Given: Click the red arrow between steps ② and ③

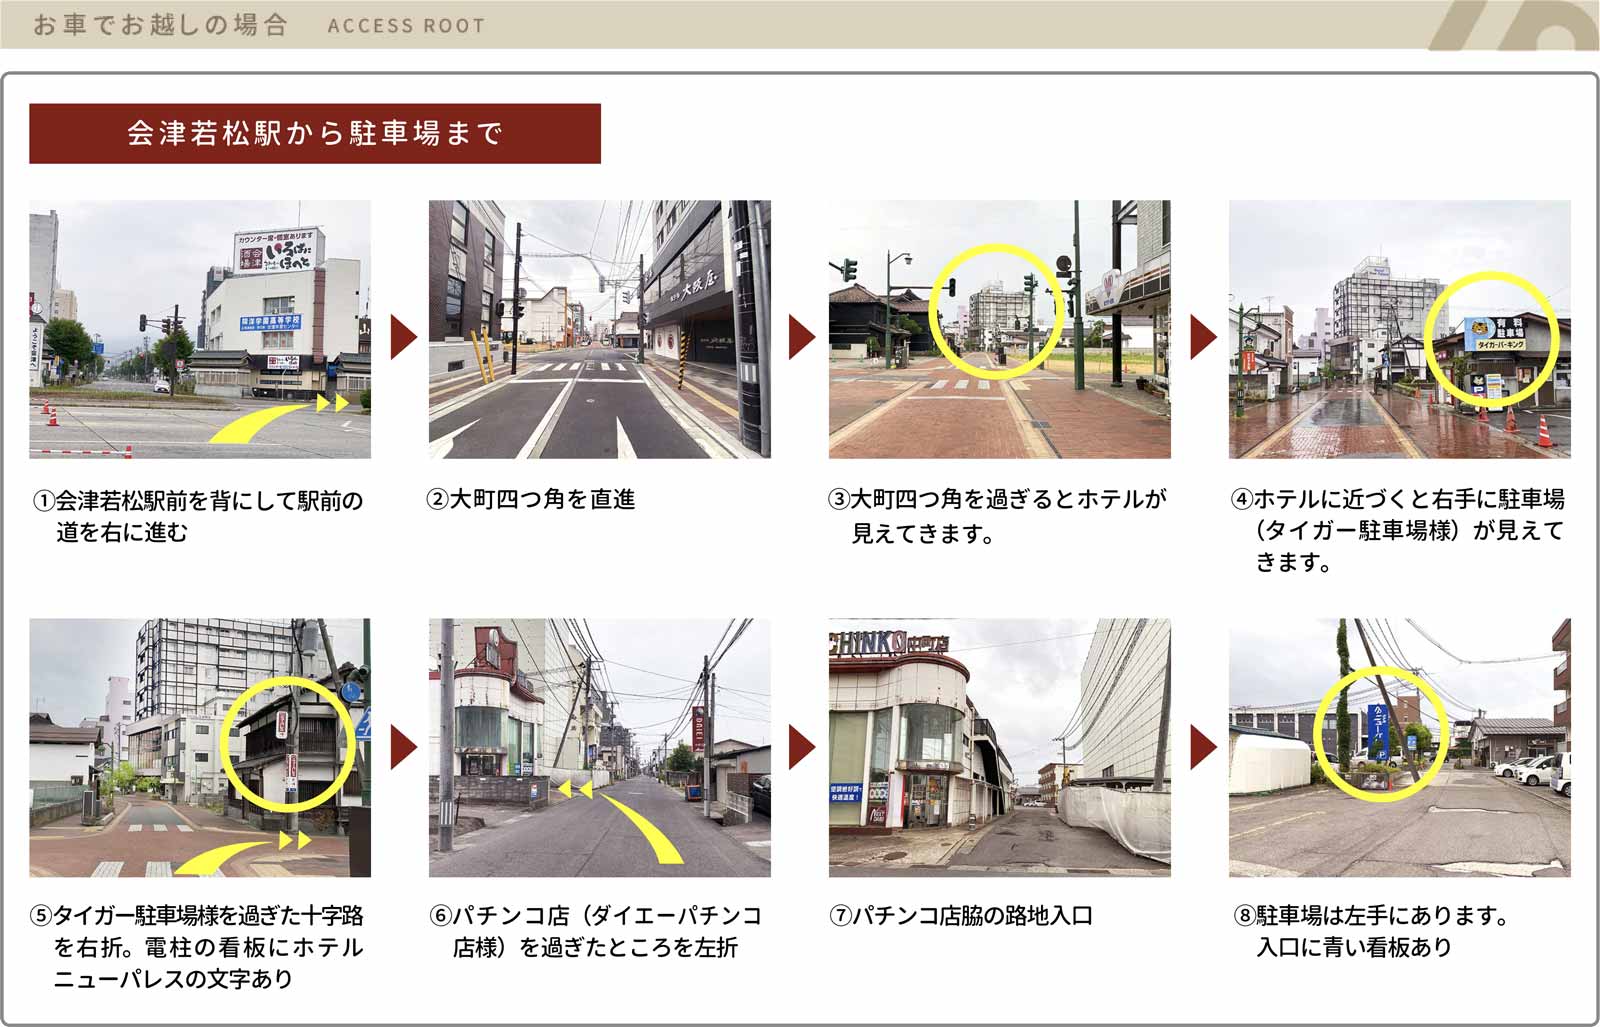Looking at the screenshot, I should [x=802, y=337].
